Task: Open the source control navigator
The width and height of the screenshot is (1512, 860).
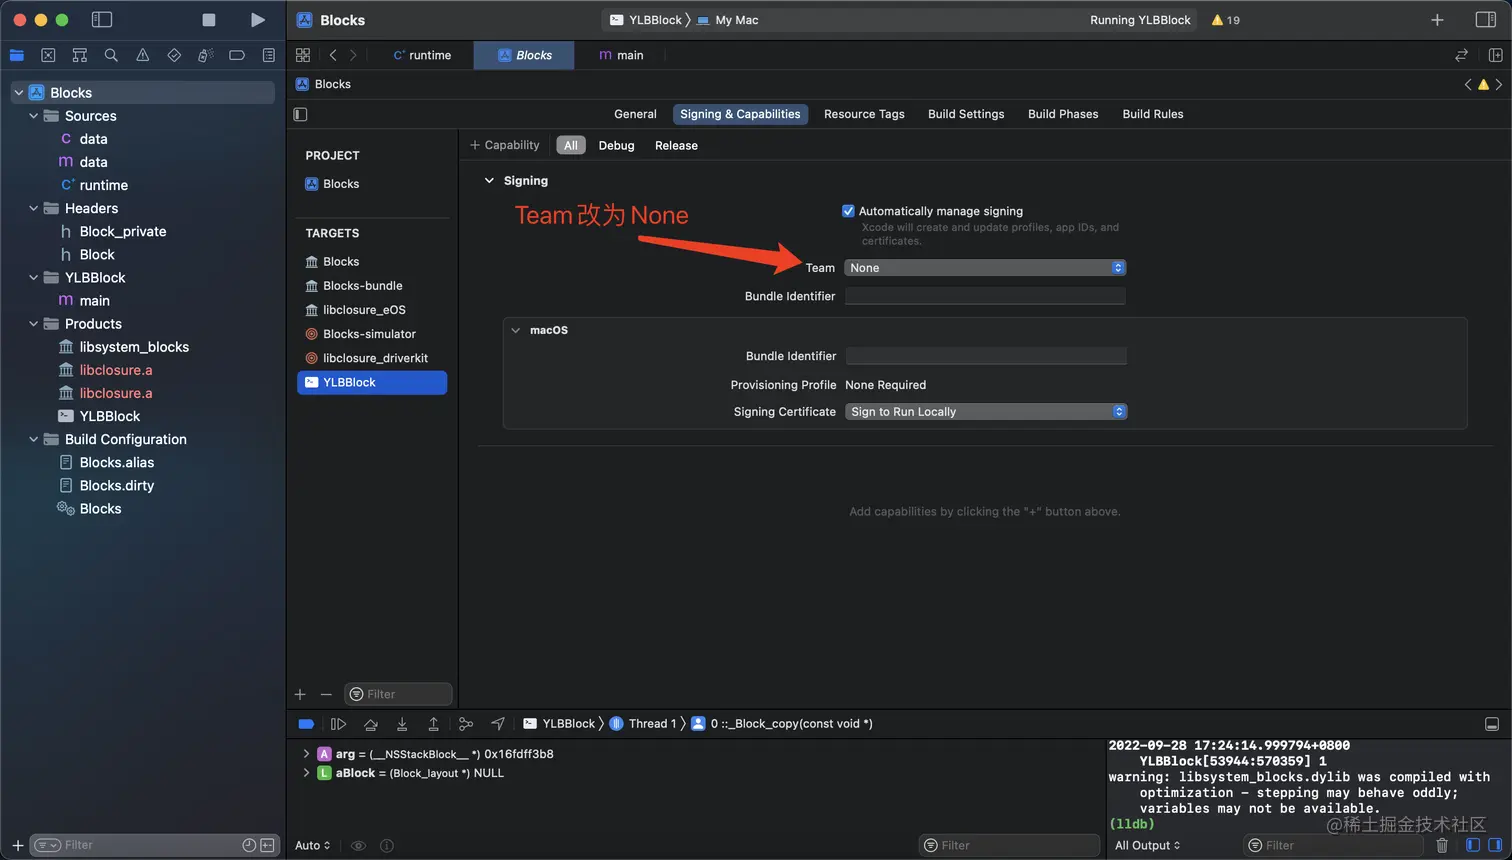Action: pyautogui.click(x=48, y=55)
